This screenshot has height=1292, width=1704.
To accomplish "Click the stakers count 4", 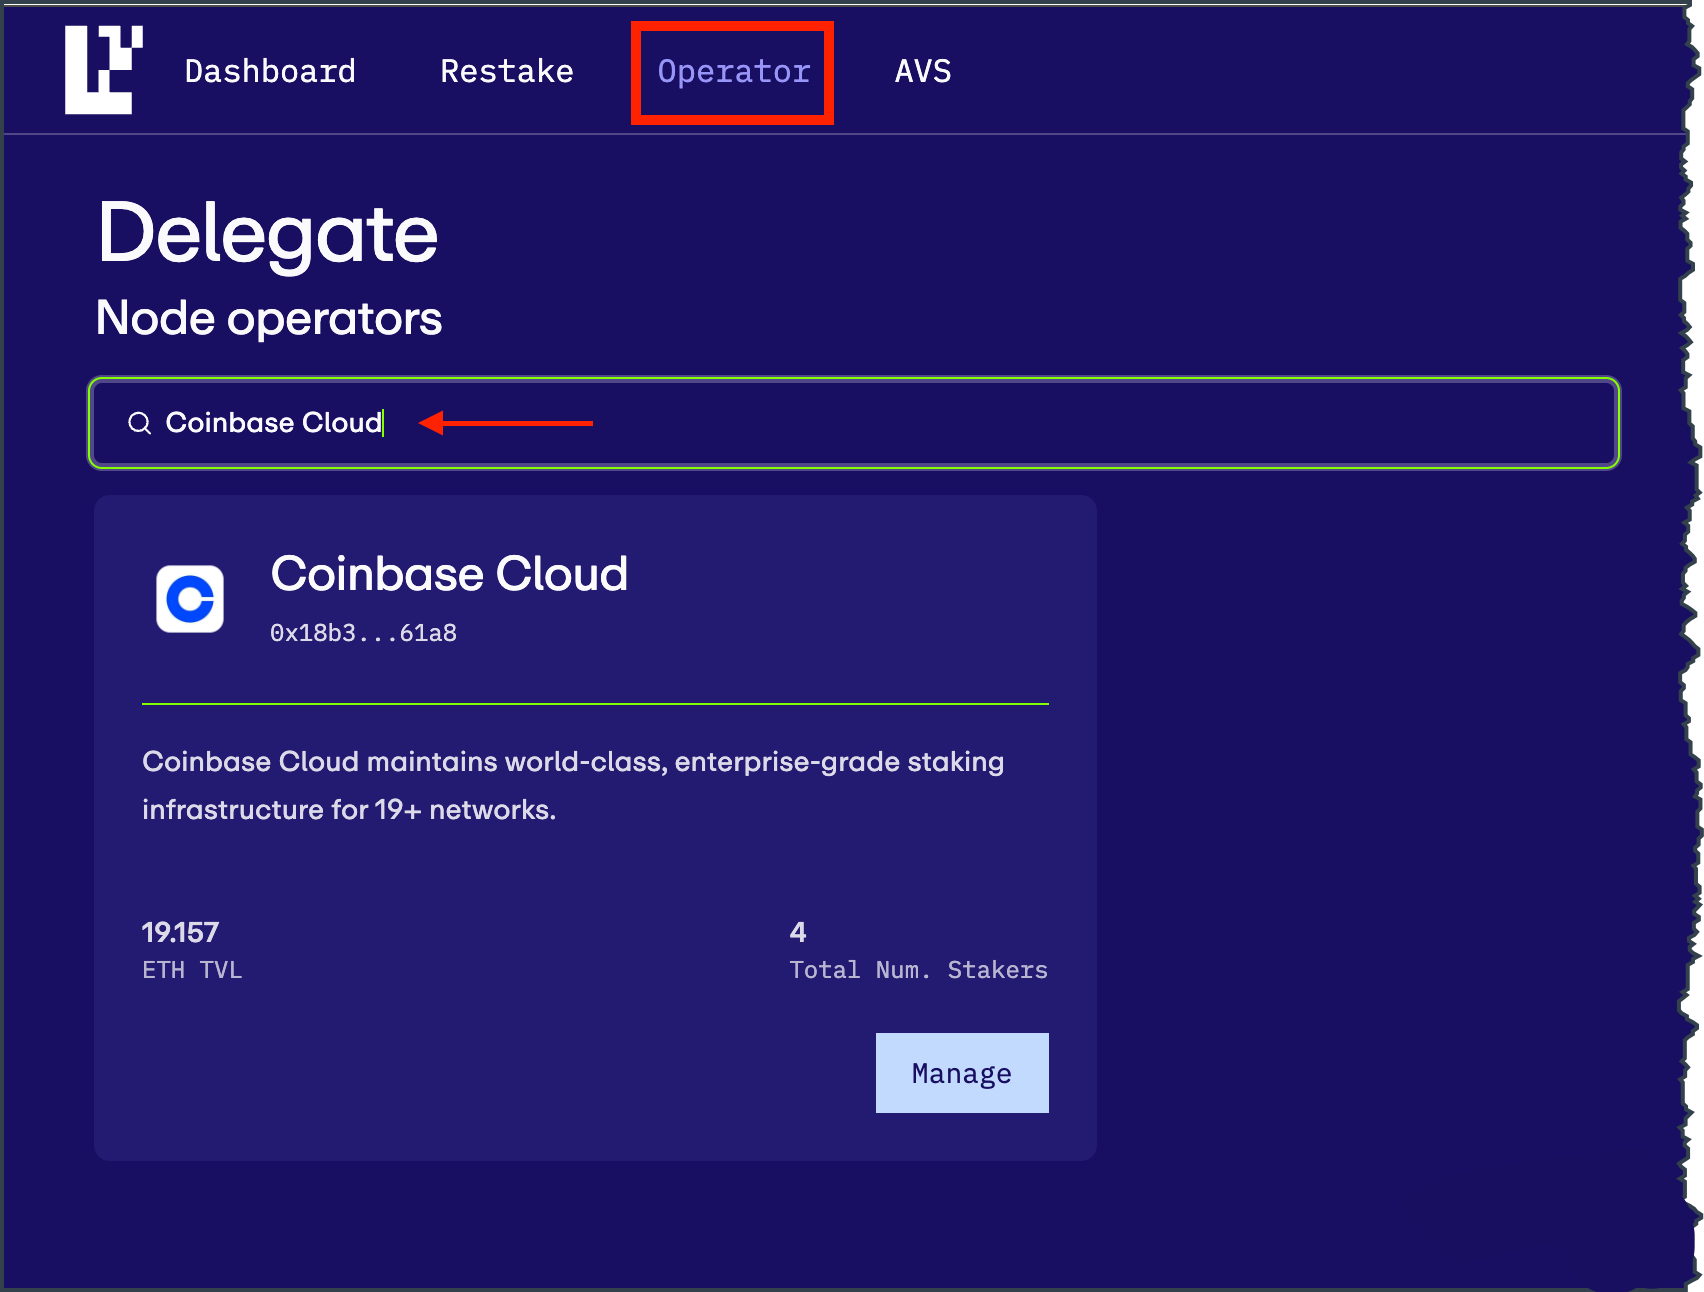I will click(x=798, y=932).
